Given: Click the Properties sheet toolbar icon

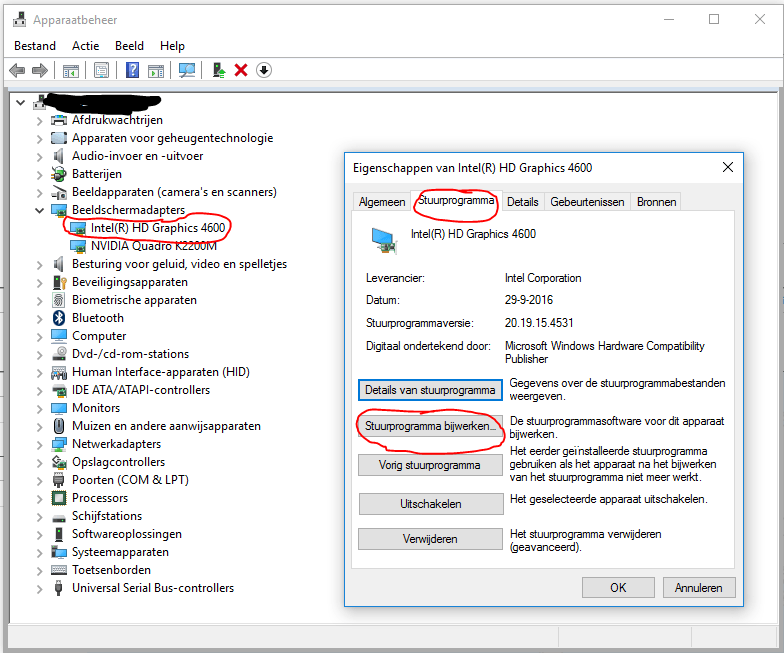Looking at the screenshot, I should (x=102, y=70).
